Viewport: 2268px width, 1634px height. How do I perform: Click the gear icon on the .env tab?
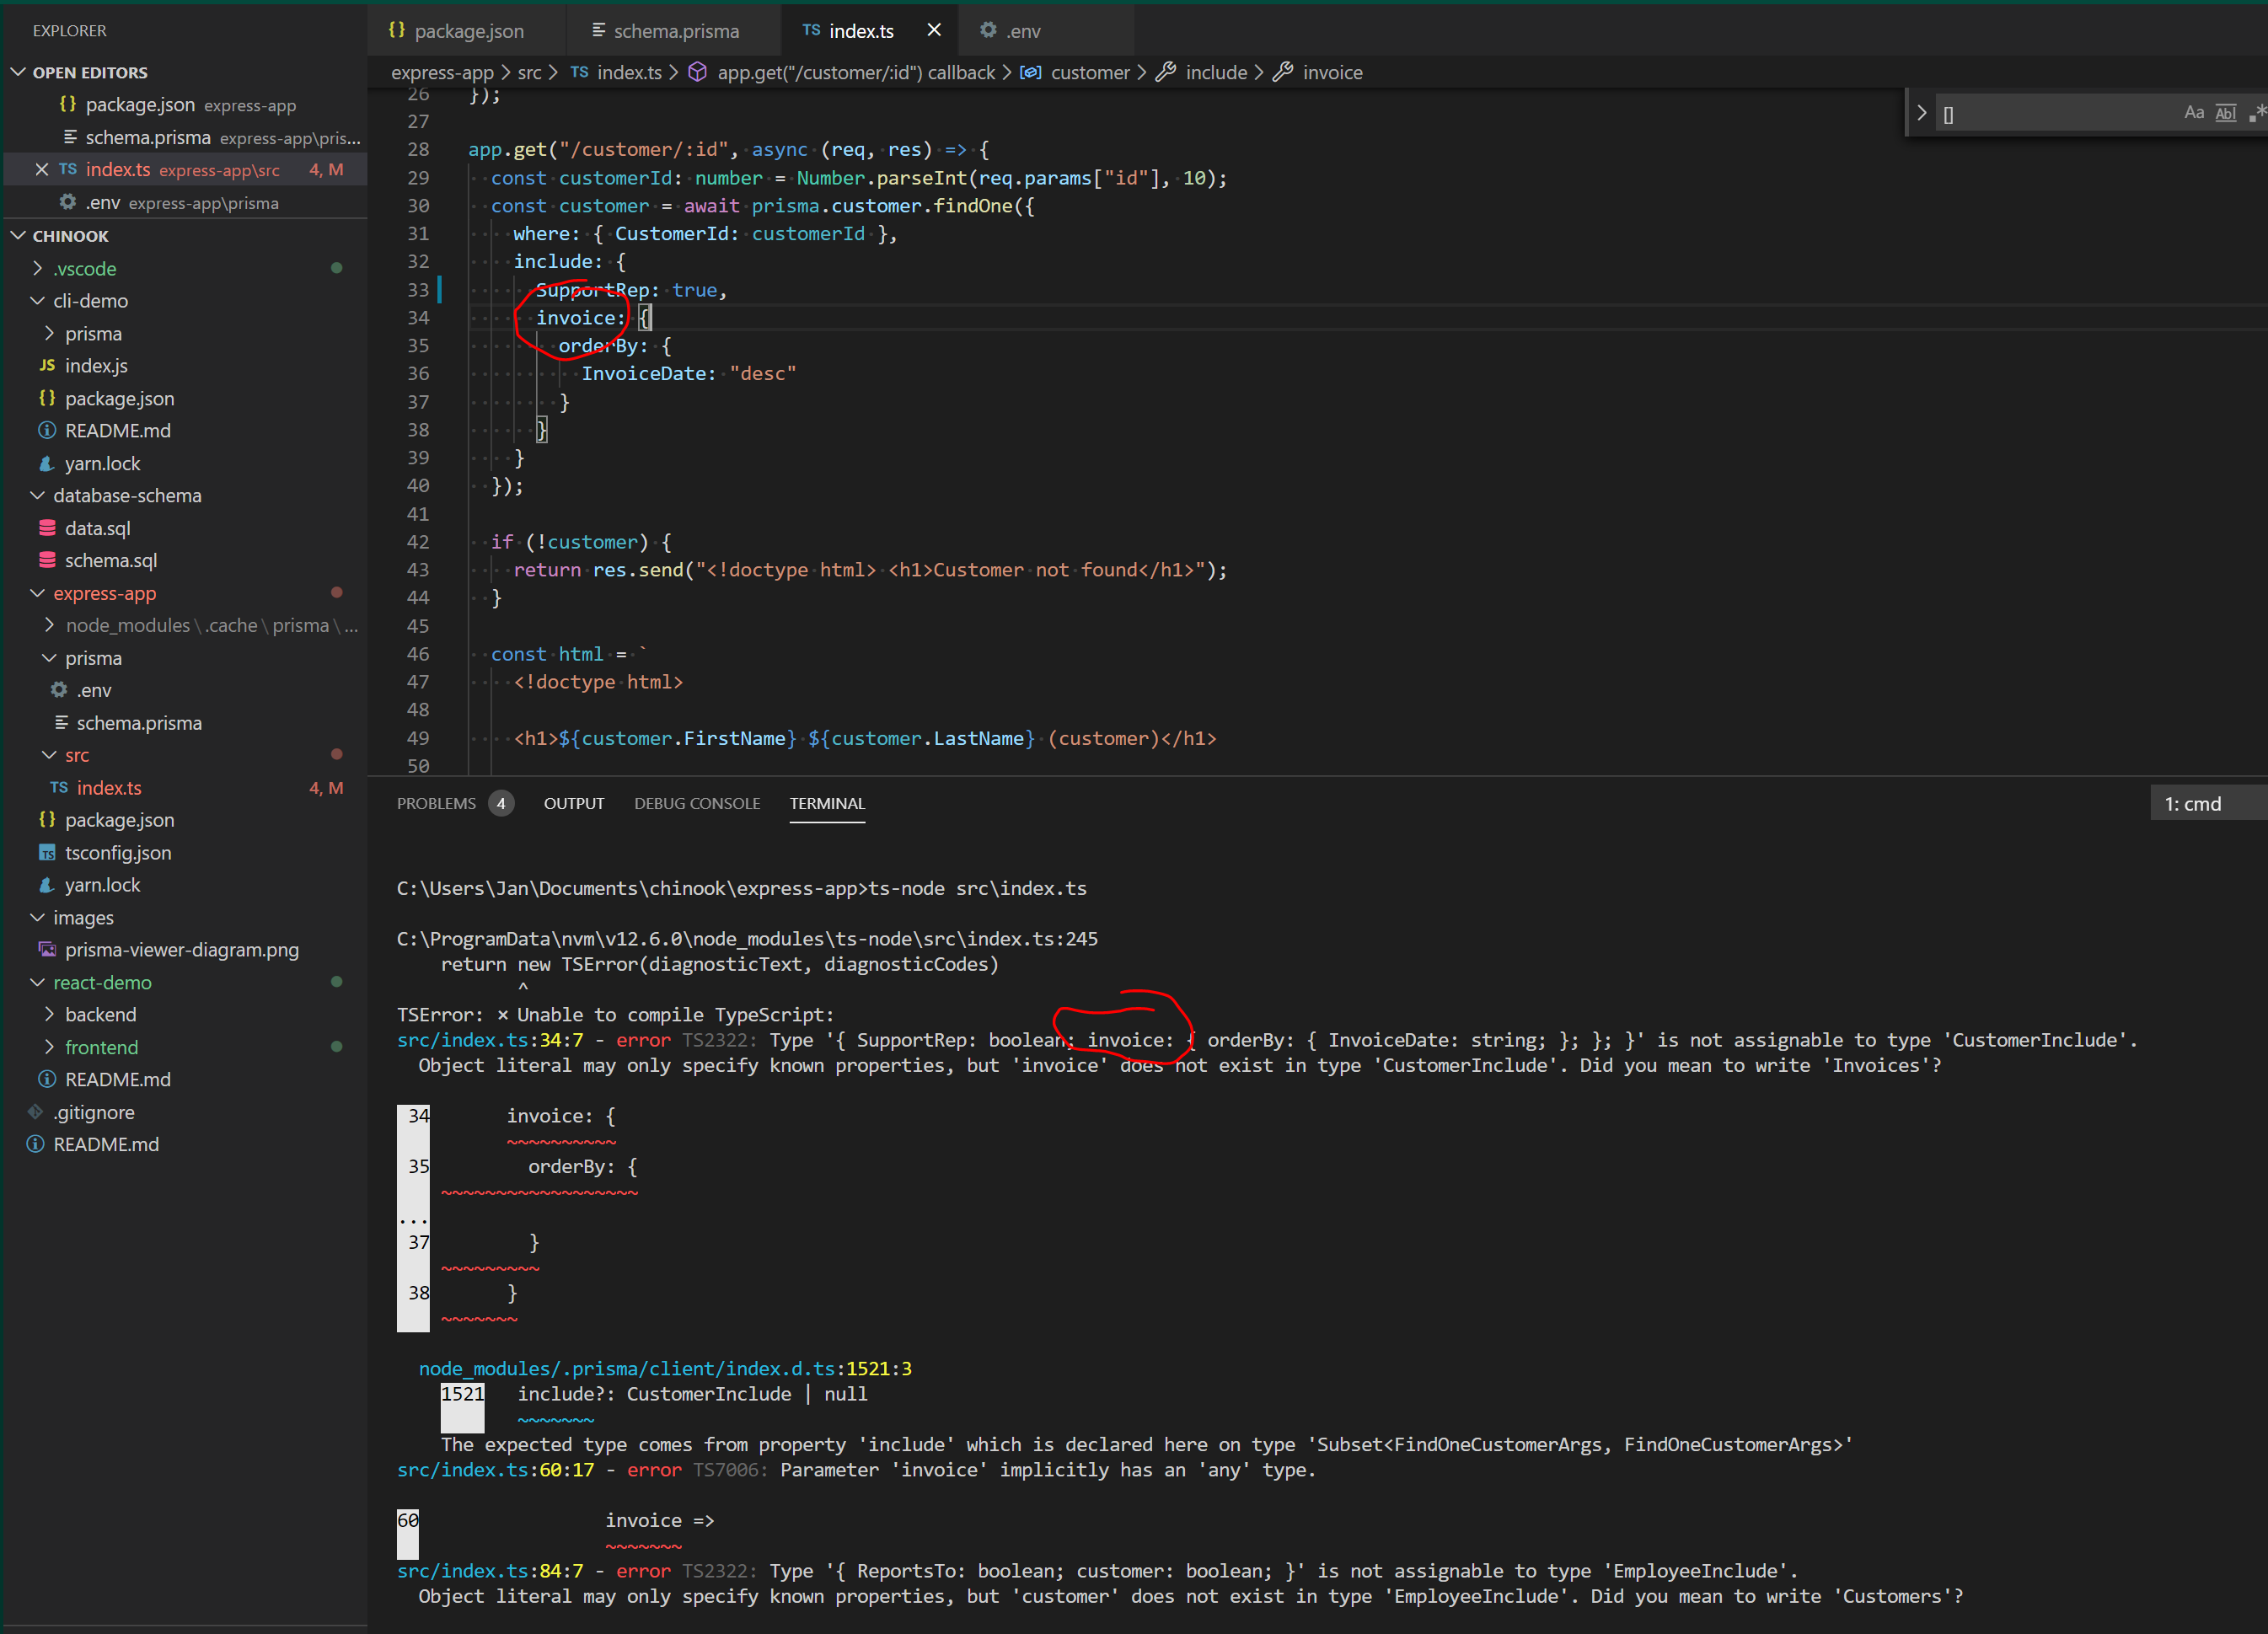[987, 30]
